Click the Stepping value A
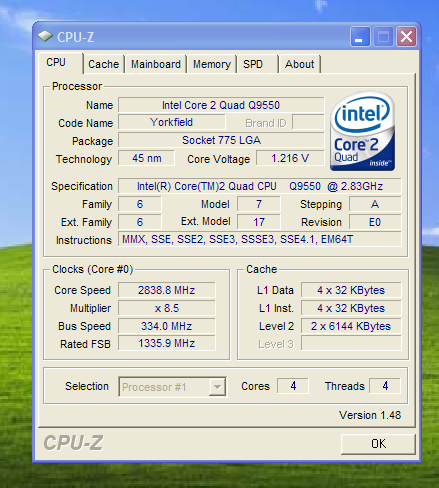Viewport: 439px width, 488px height. 375,204
